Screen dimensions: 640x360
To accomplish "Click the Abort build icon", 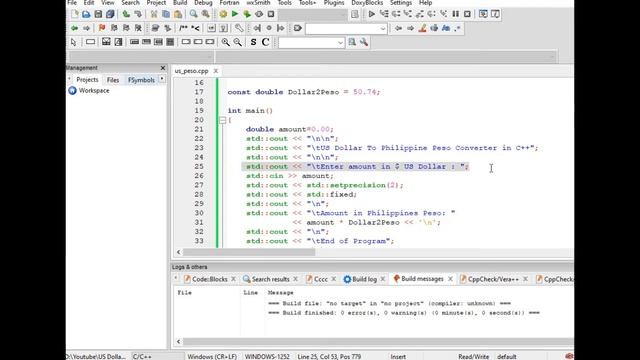I will point(271,14).
